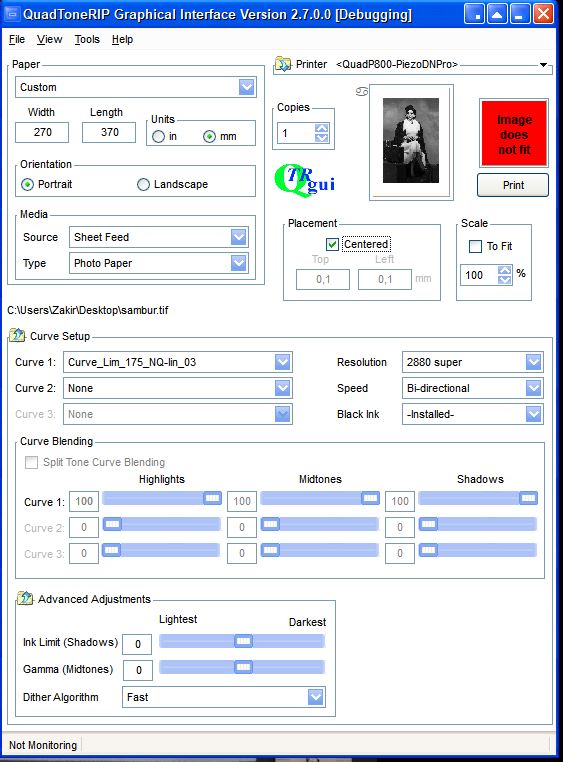This screenshot has height=762, width=563.
Task: Select inches as the units
Action: click(x=158, y=137)
